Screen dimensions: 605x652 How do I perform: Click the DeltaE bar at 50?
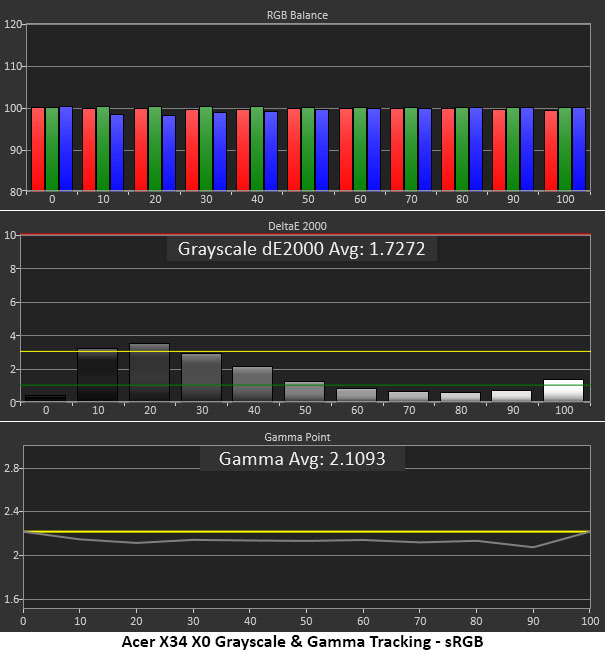point(304,391)
